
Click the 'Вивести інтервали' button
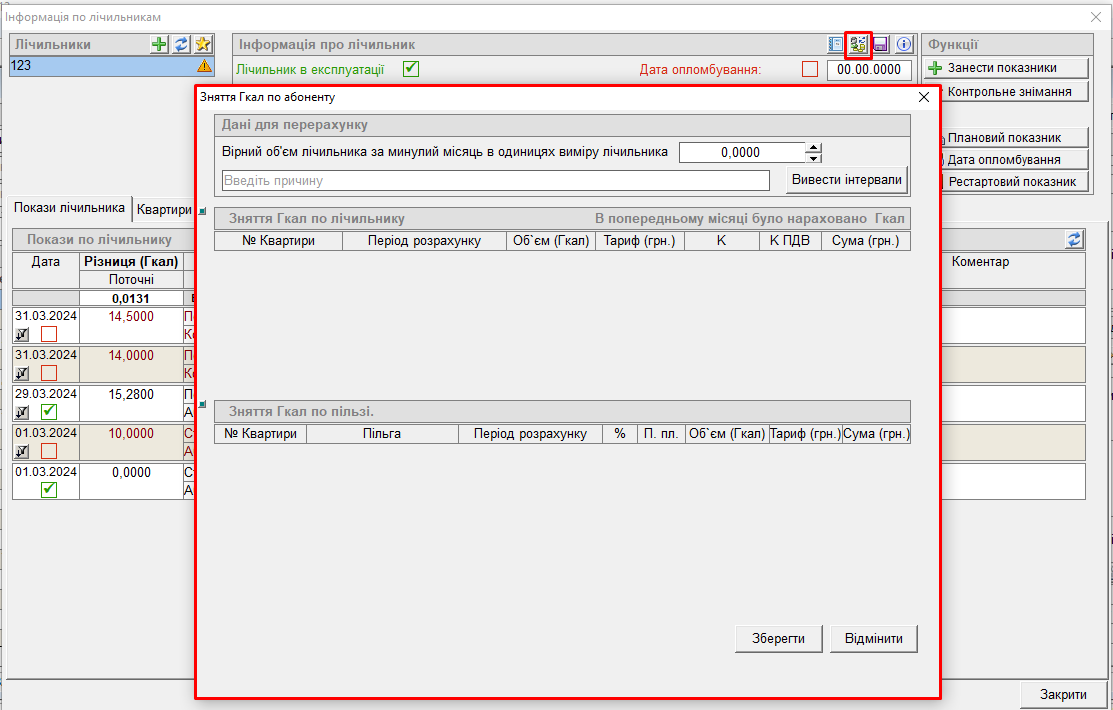[x=846, y=180]
